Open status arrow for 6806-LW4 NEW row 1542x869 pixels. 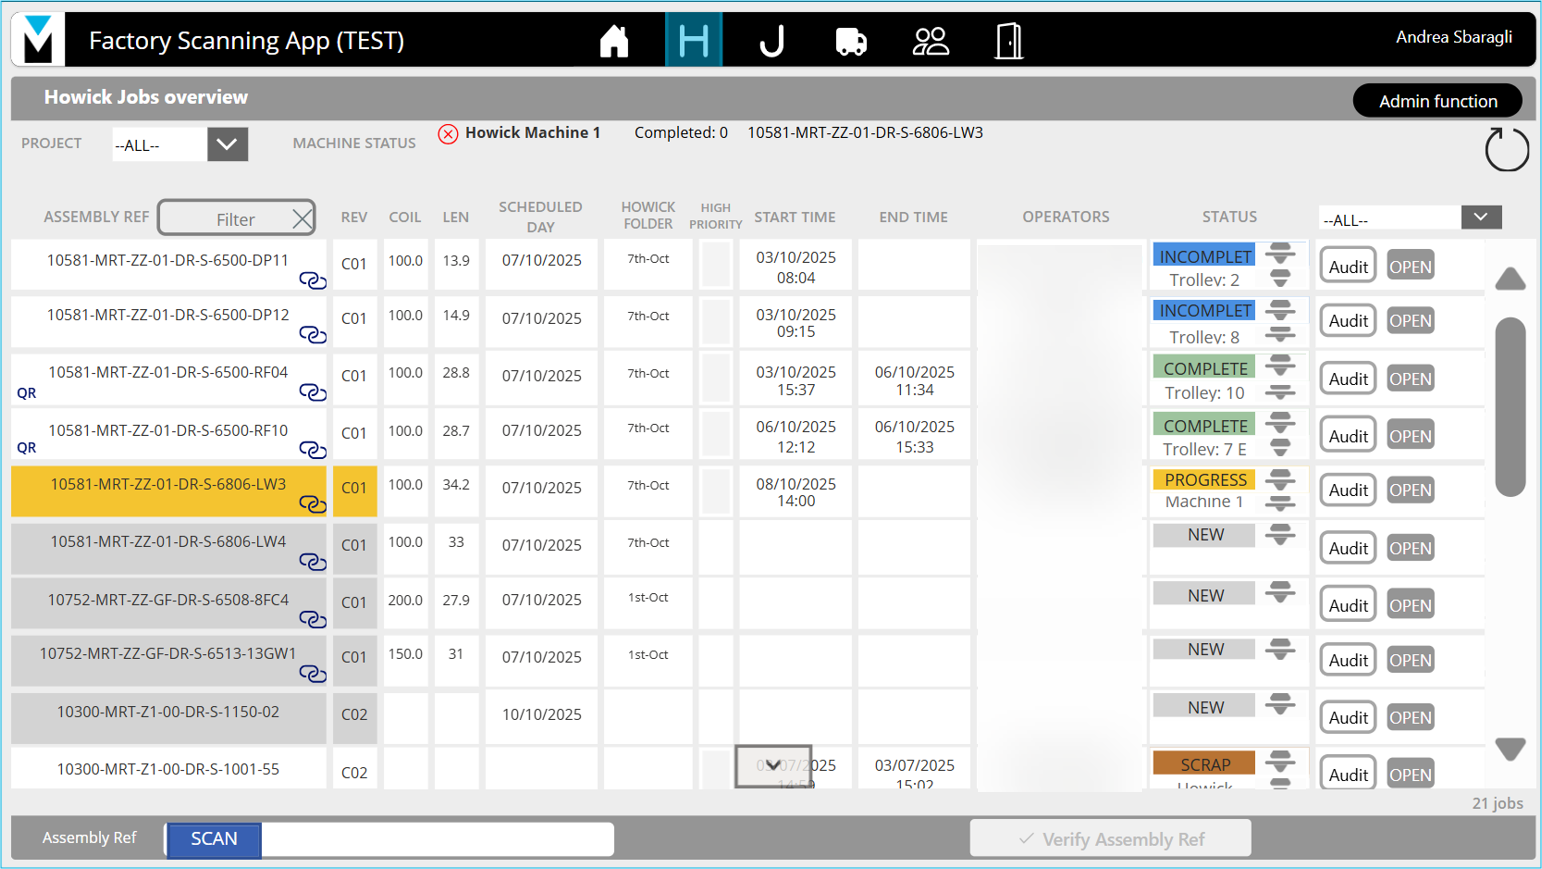click(1280, 535)
